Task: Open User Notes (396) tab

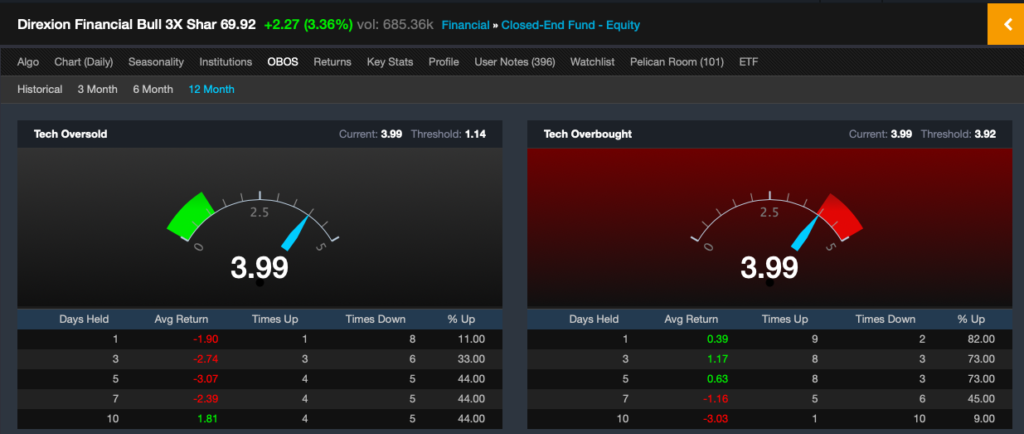Action: point(515,62)
